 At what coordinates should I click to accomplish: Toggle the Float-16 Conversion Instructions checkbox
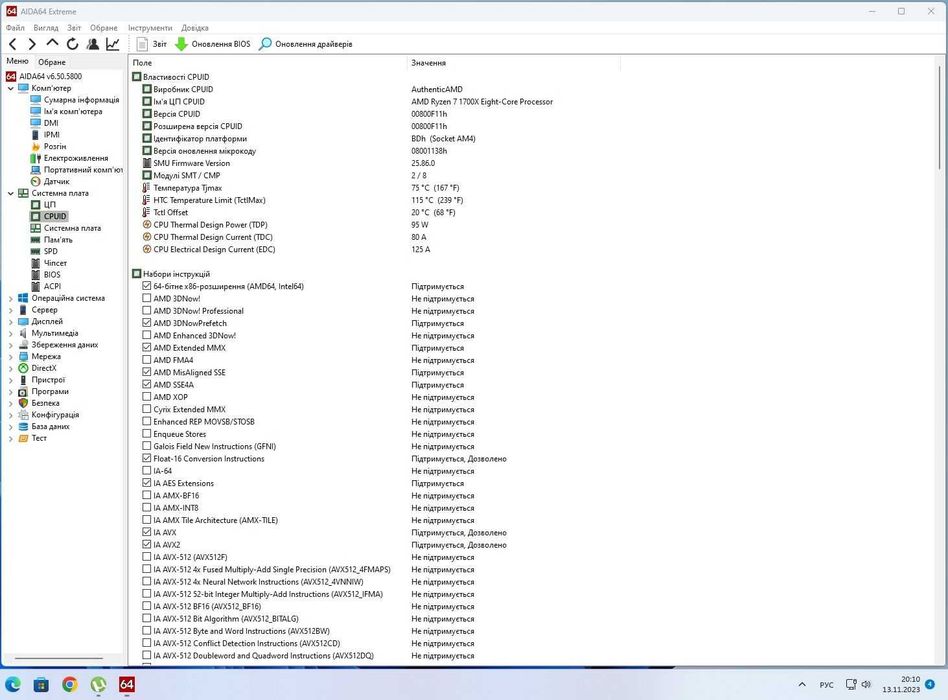point(147,458)
